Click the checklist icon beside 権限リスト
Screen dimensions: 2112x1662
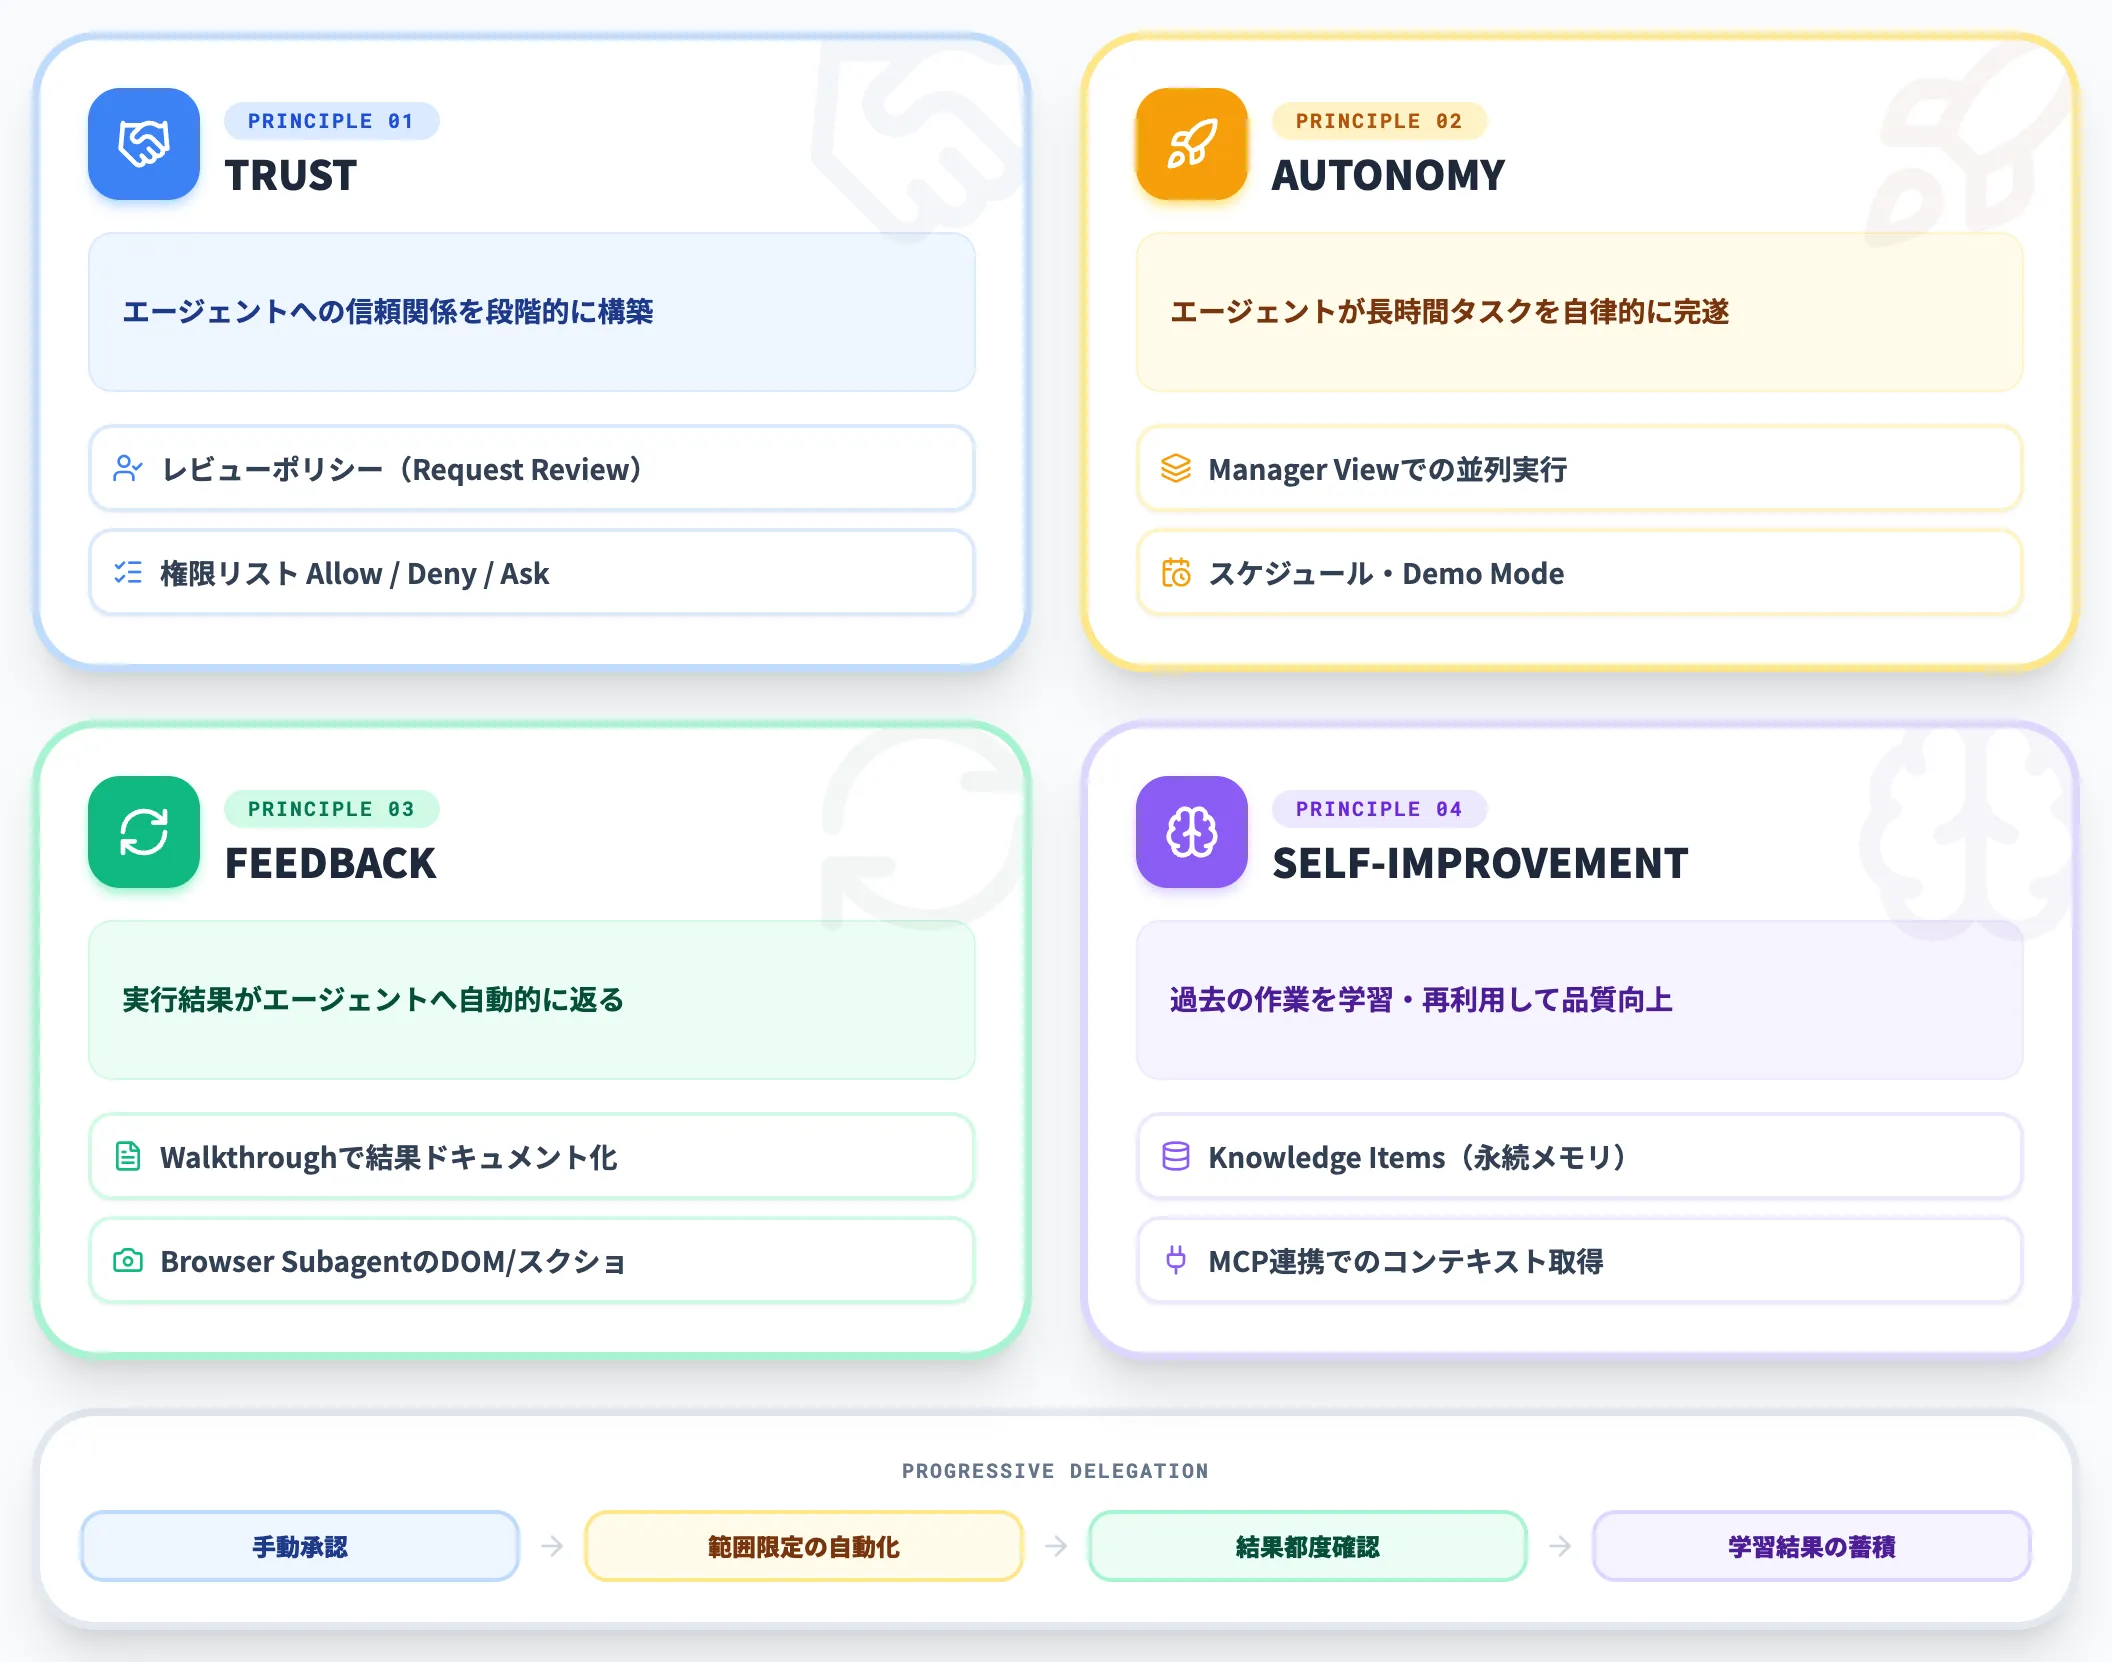128,573
